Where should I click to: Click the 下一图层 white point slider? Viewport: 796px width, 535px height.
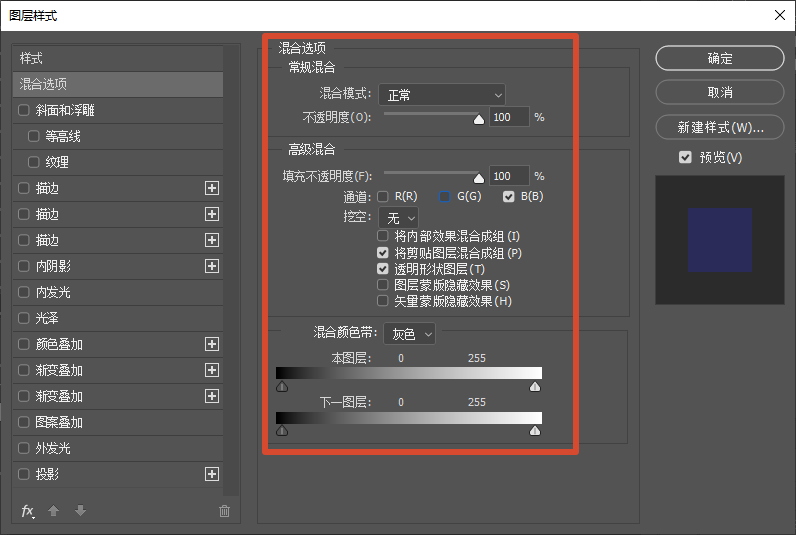point(535,431)
